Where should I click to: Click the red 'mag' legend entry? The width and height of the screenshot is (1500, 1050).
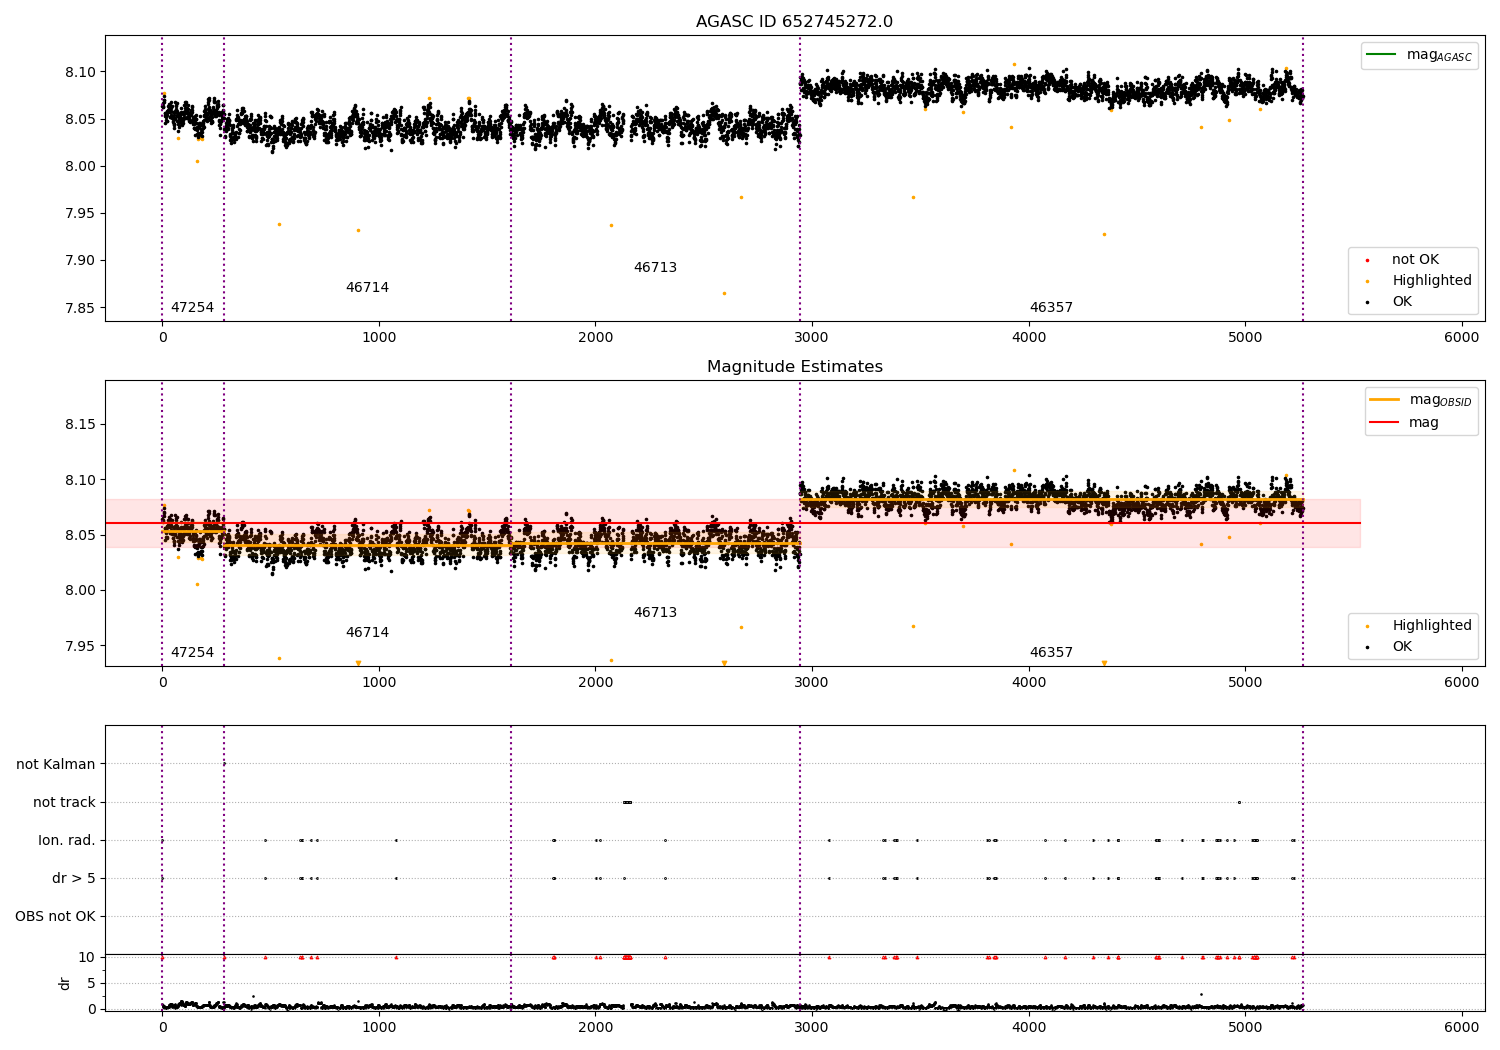coord(1404,423)
